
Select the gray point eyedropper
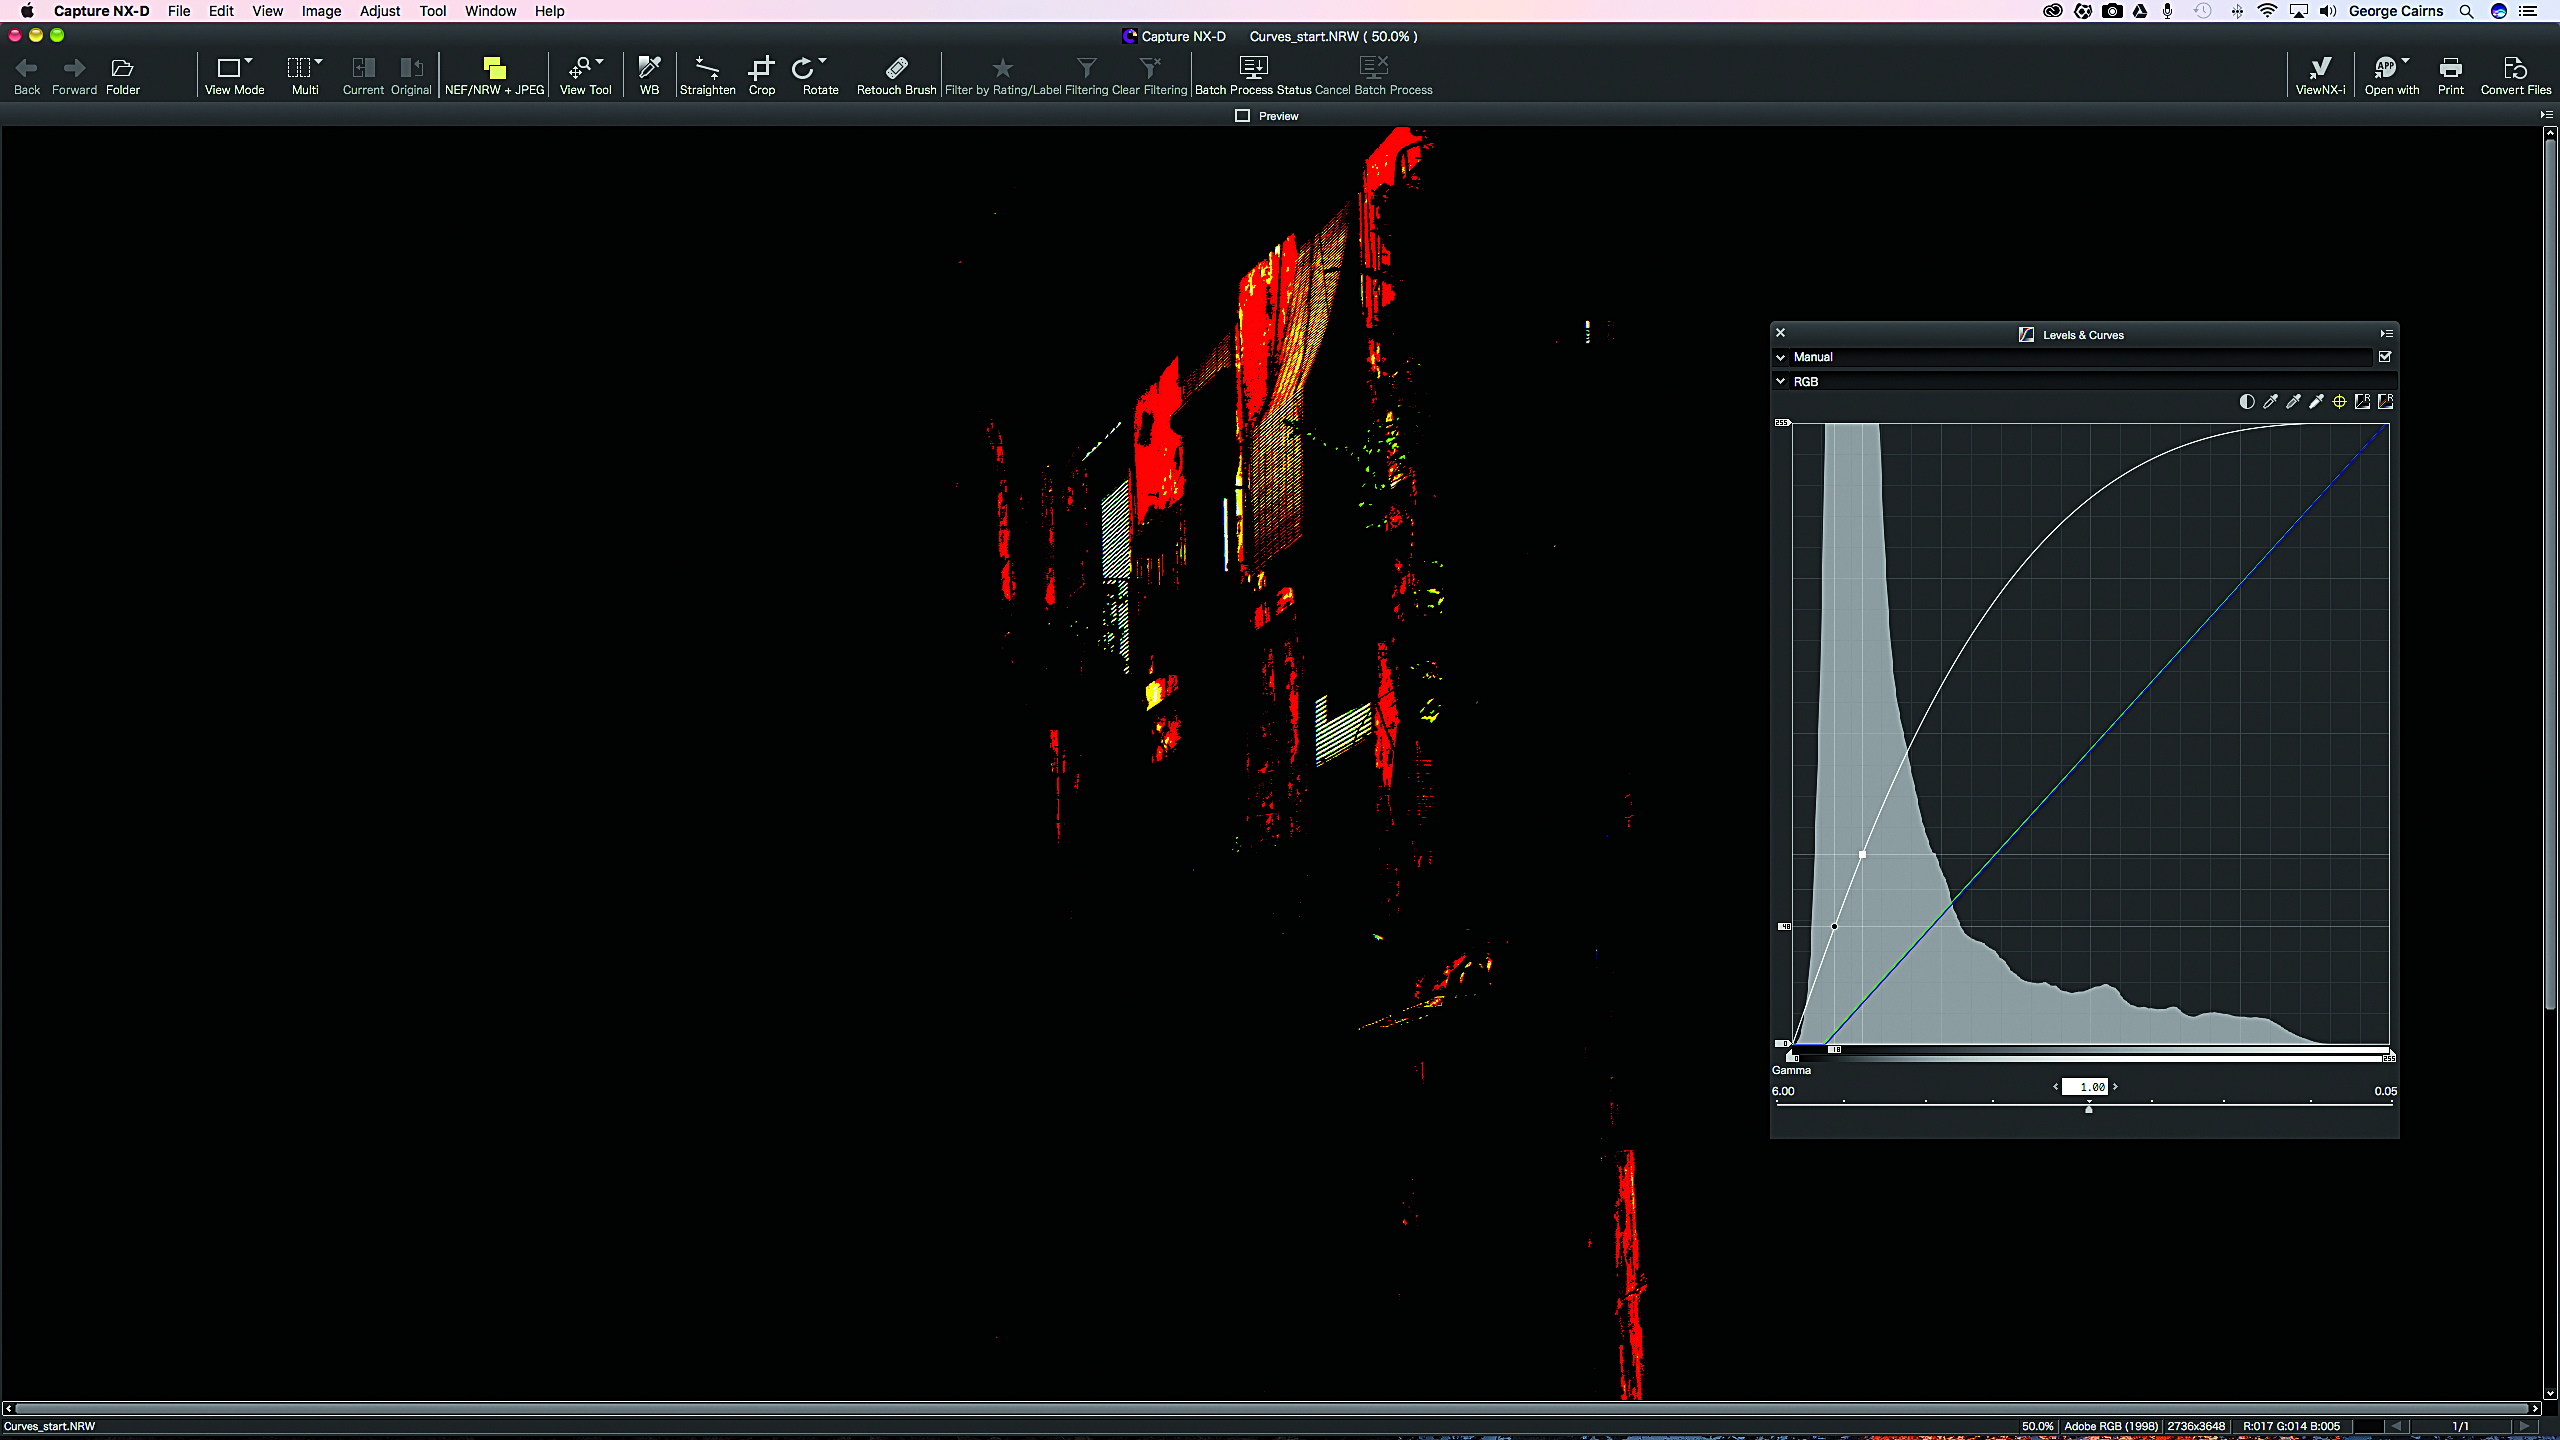[2293, 402]
